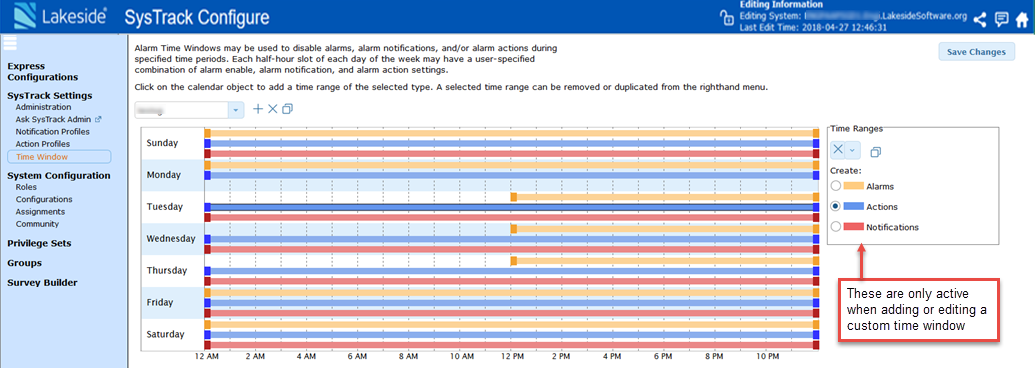Select the Notifications radio button
Screen dimensions: 1035x368
pyautogui.click(x=836, y=227)
